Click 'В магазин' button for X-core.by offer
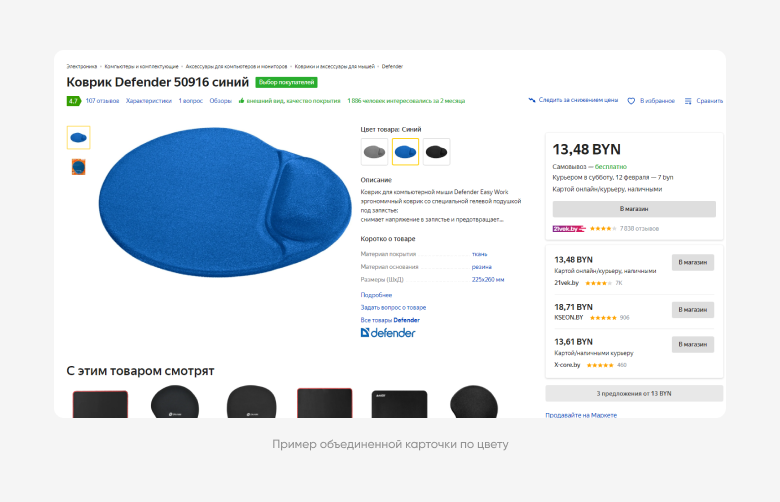The height and width of the screenshot is (502, 780). click(692, 344)
